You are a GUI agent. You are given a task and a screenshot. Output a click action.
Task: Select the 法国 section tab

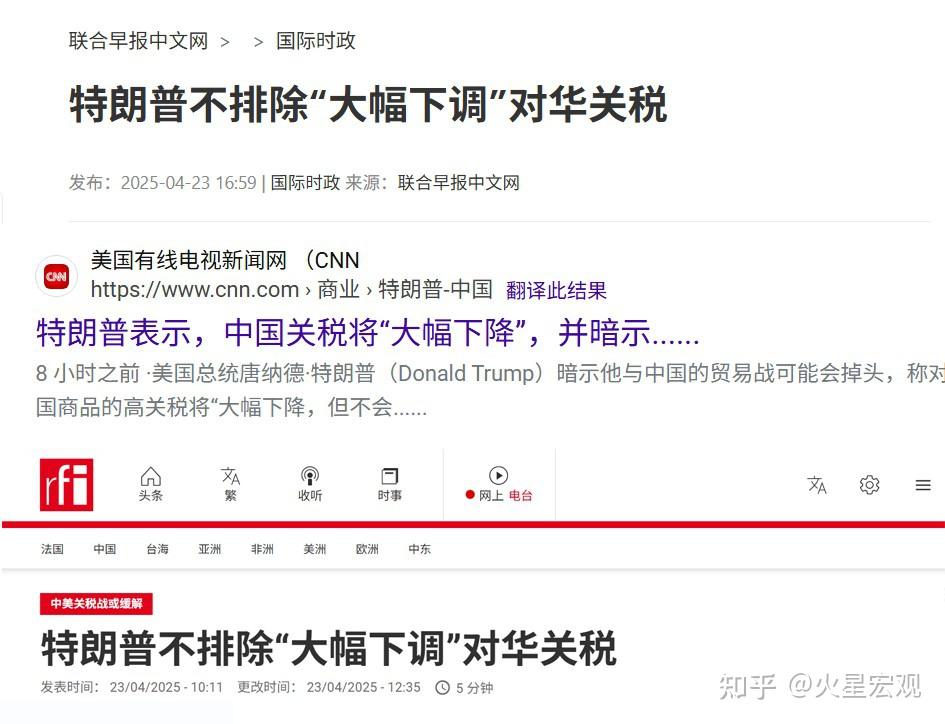[52, 549]
